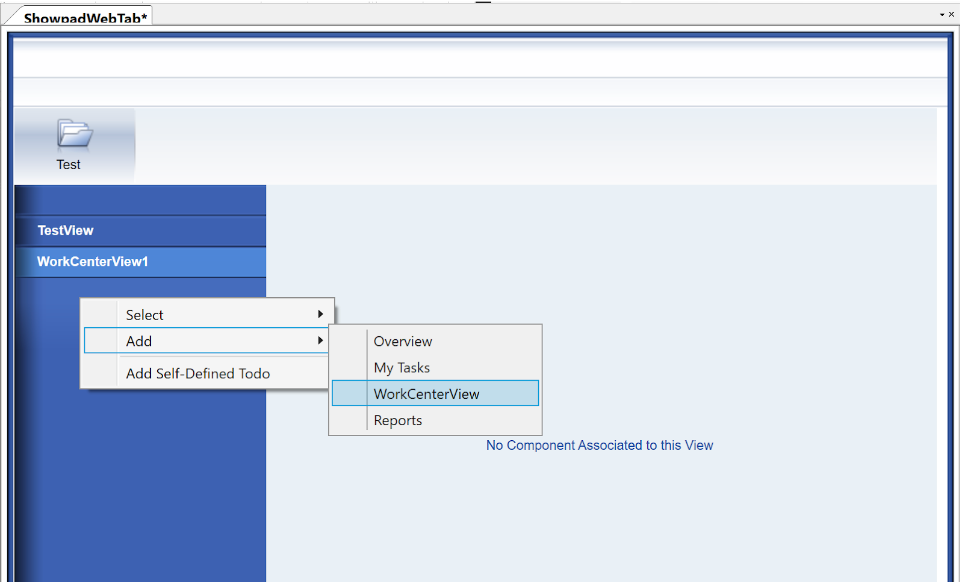The height and width of the screenshot is (582, 960).
Task: Click the icon gutter beside Add Self-Defined Todo
Action: tap(100, 374)
